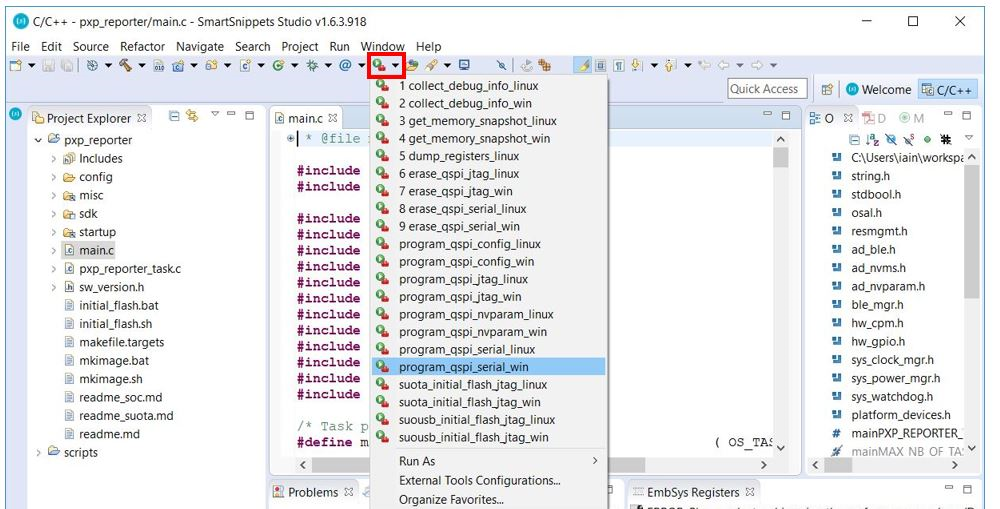Open the External Tools dropdown arrow
The width and height of the screenshot is (1000, 509).
click(x=395, y=65)
